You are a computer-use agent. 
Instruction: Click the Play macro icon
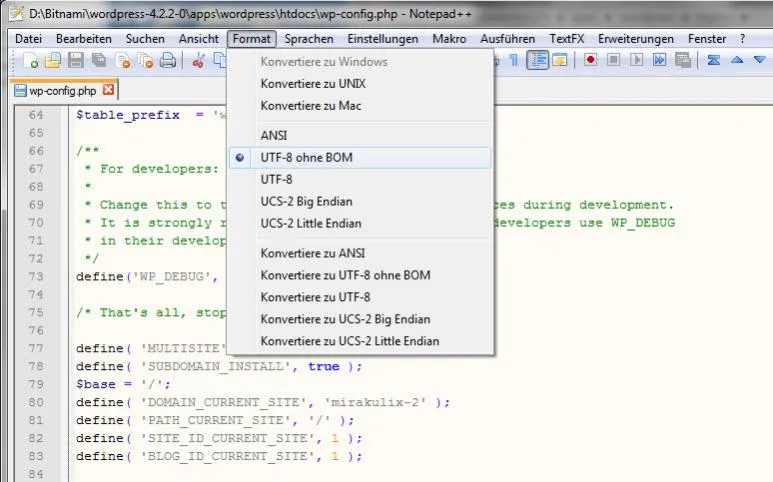coord(636,60)
